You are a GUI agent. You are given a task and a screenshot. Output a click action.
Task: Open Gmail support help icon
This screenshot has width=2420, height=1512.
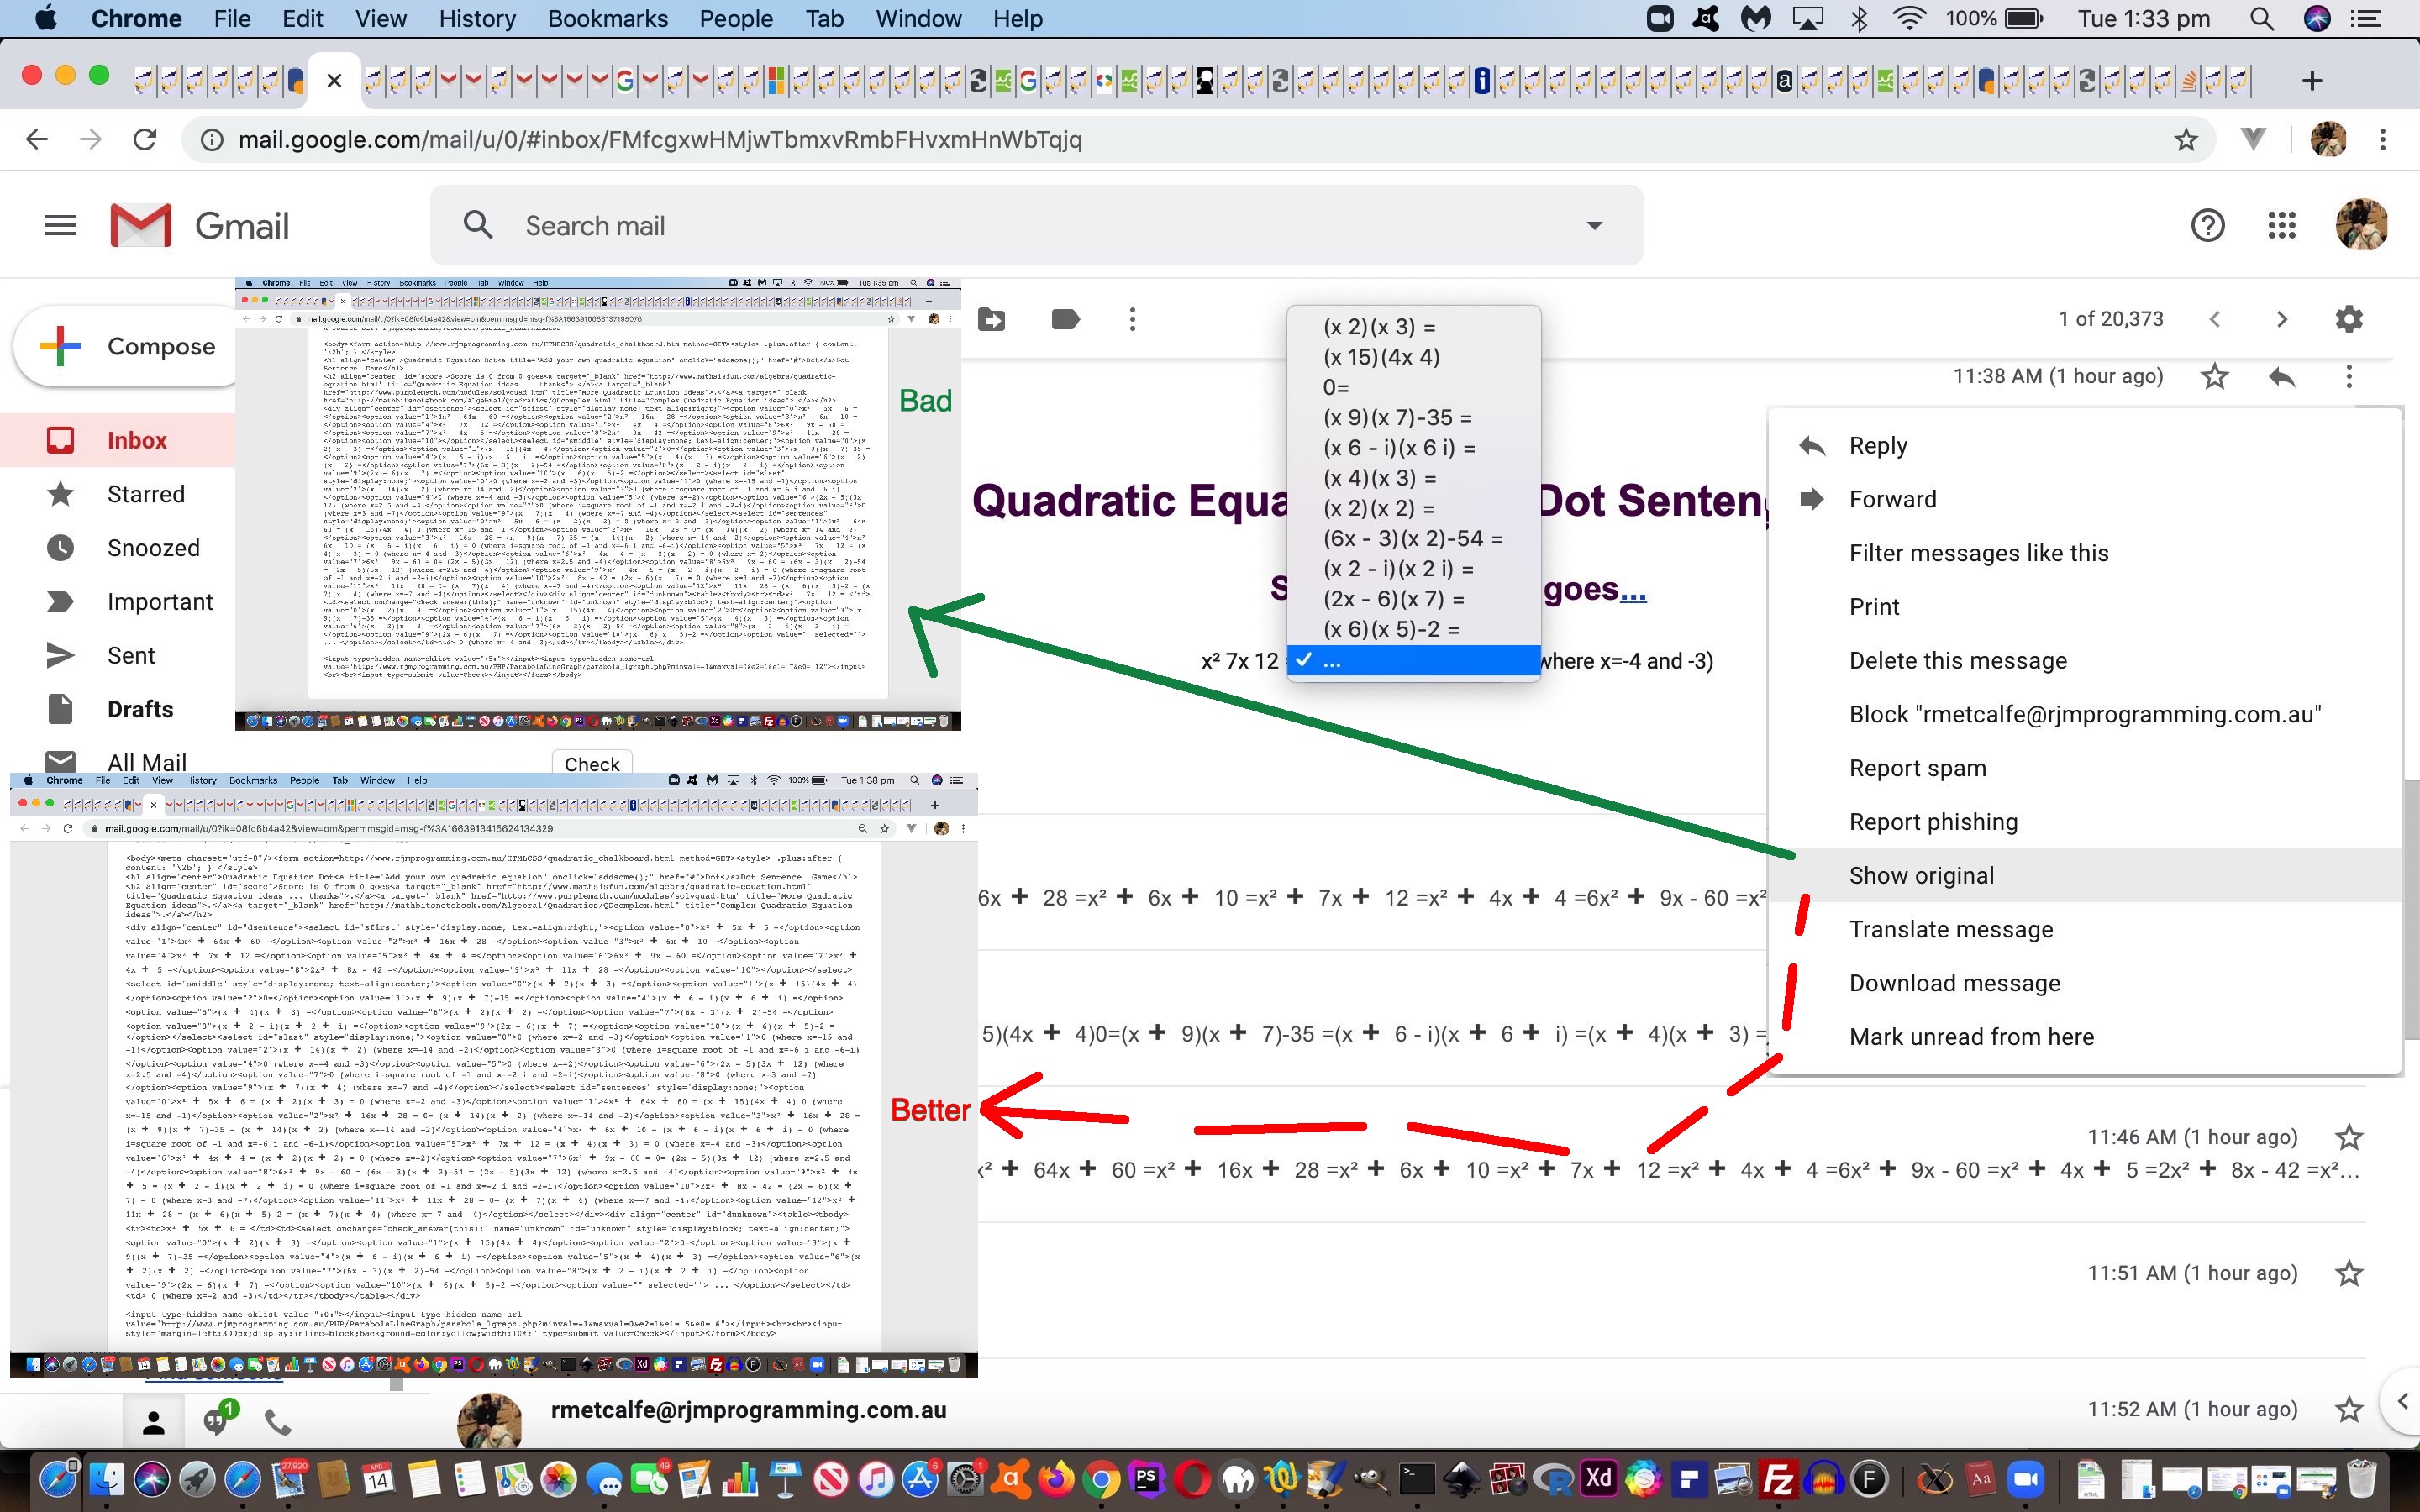pos(2207,226)
